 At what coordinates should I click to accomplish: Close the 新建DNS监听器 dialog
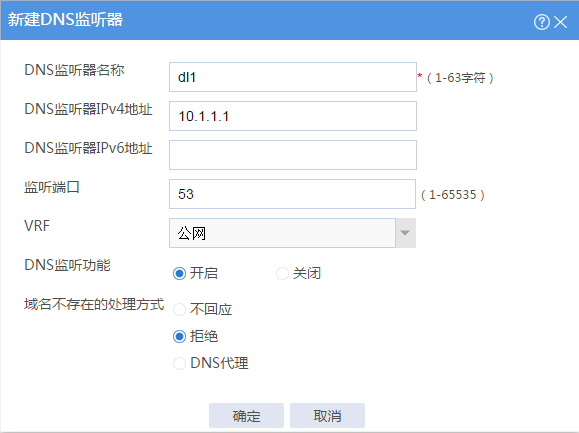click(561, 22)
